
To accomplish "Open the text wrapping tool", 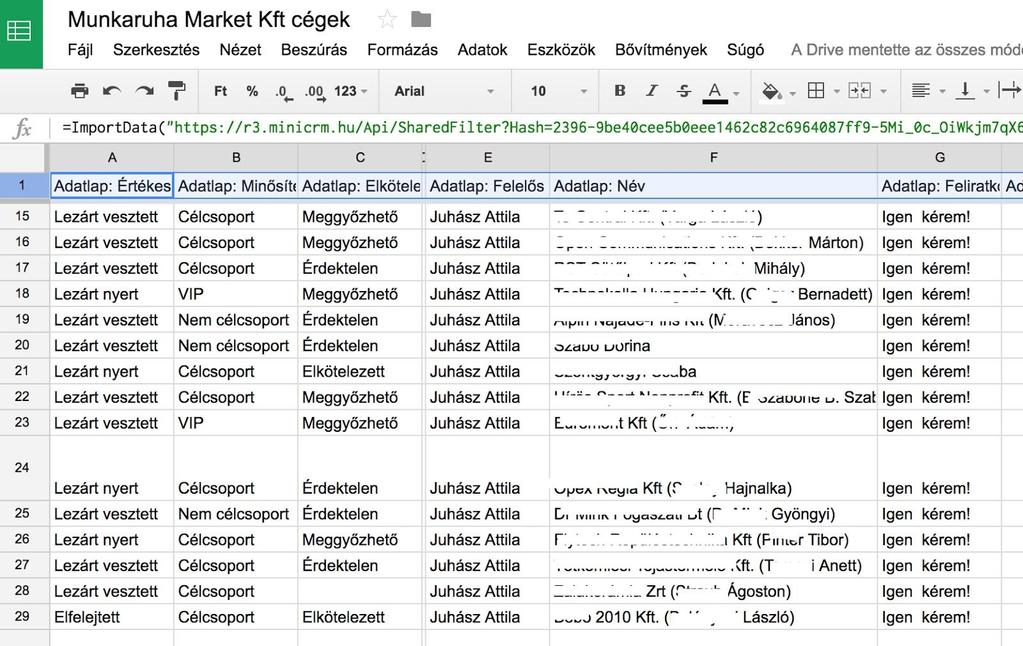I will [x=1009, y=91].
